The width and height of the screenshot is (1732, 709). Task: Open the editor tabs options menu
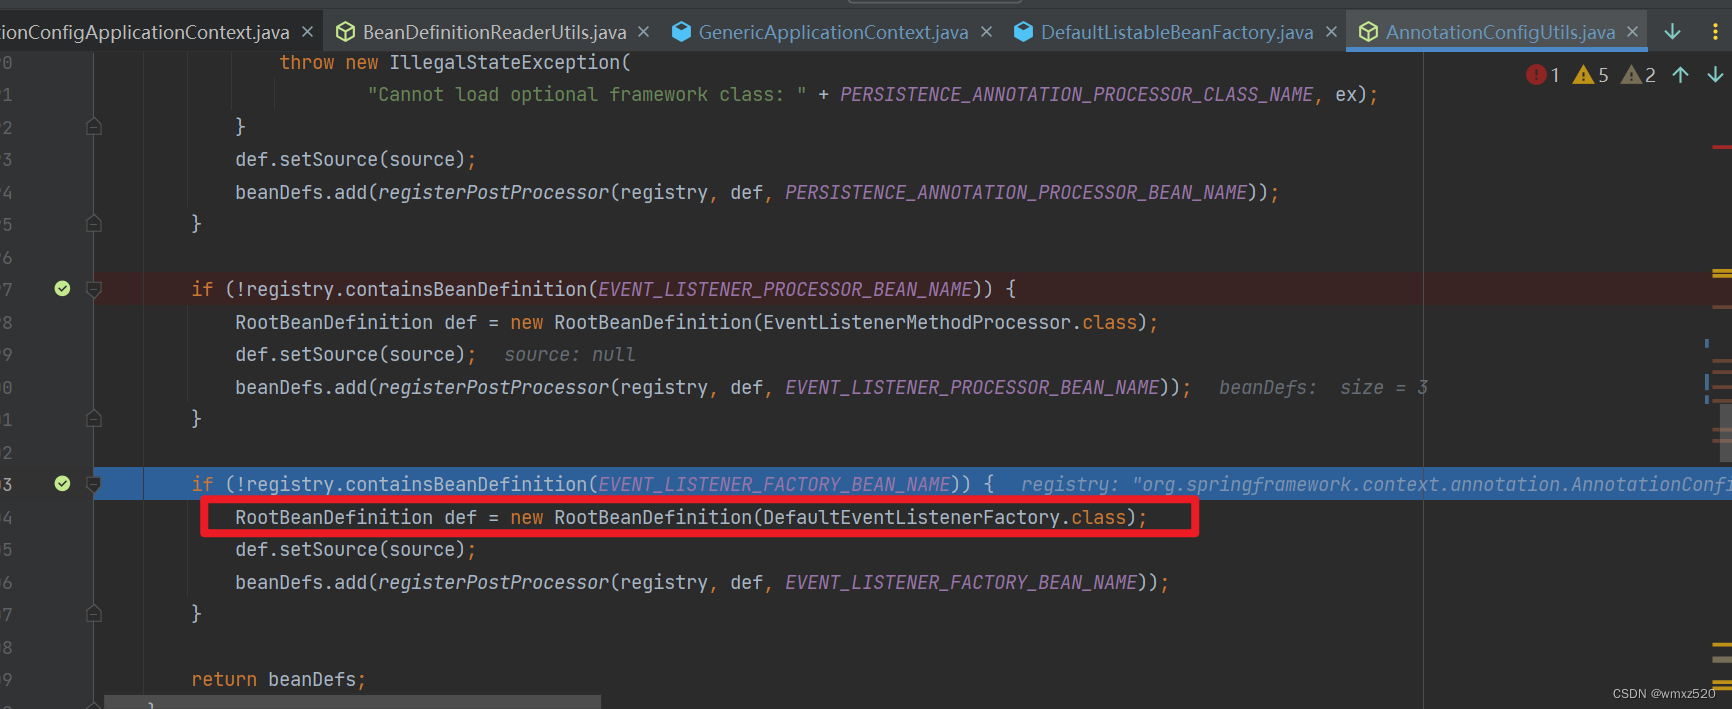tap(1715, 32)
